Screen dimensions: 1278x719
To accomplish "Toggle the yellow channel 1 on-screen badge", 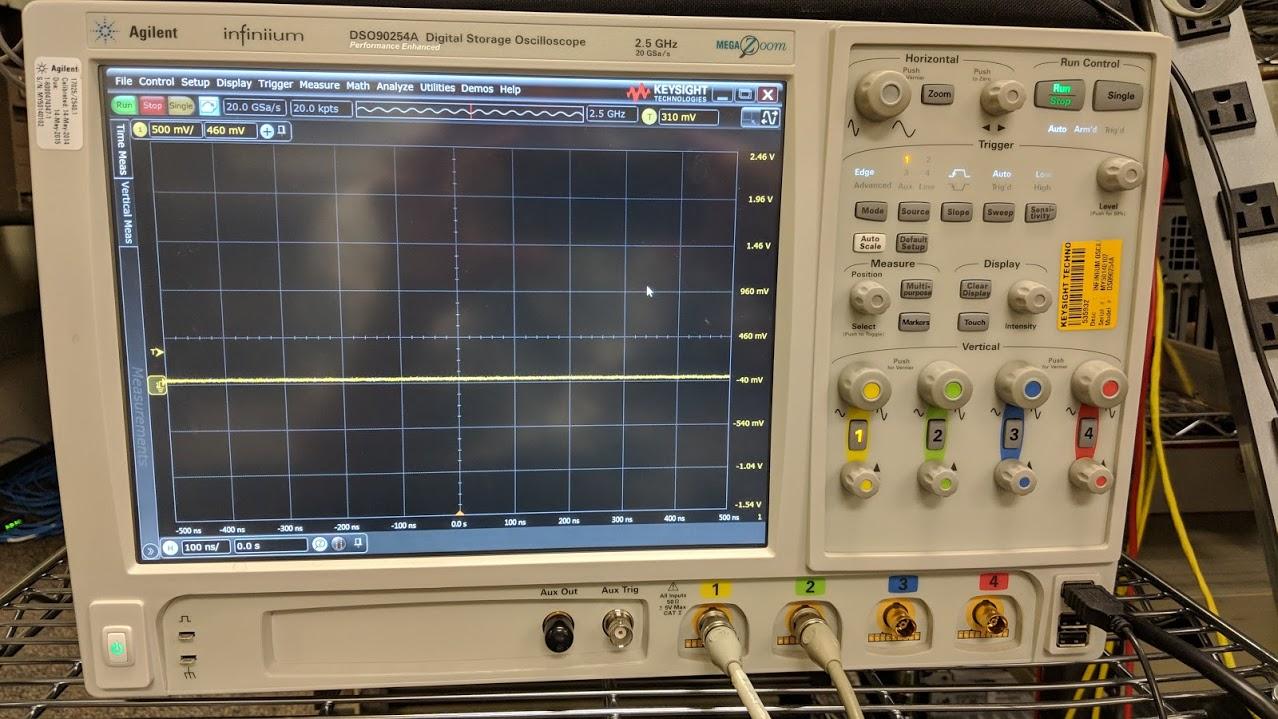I will pos(140,130).
